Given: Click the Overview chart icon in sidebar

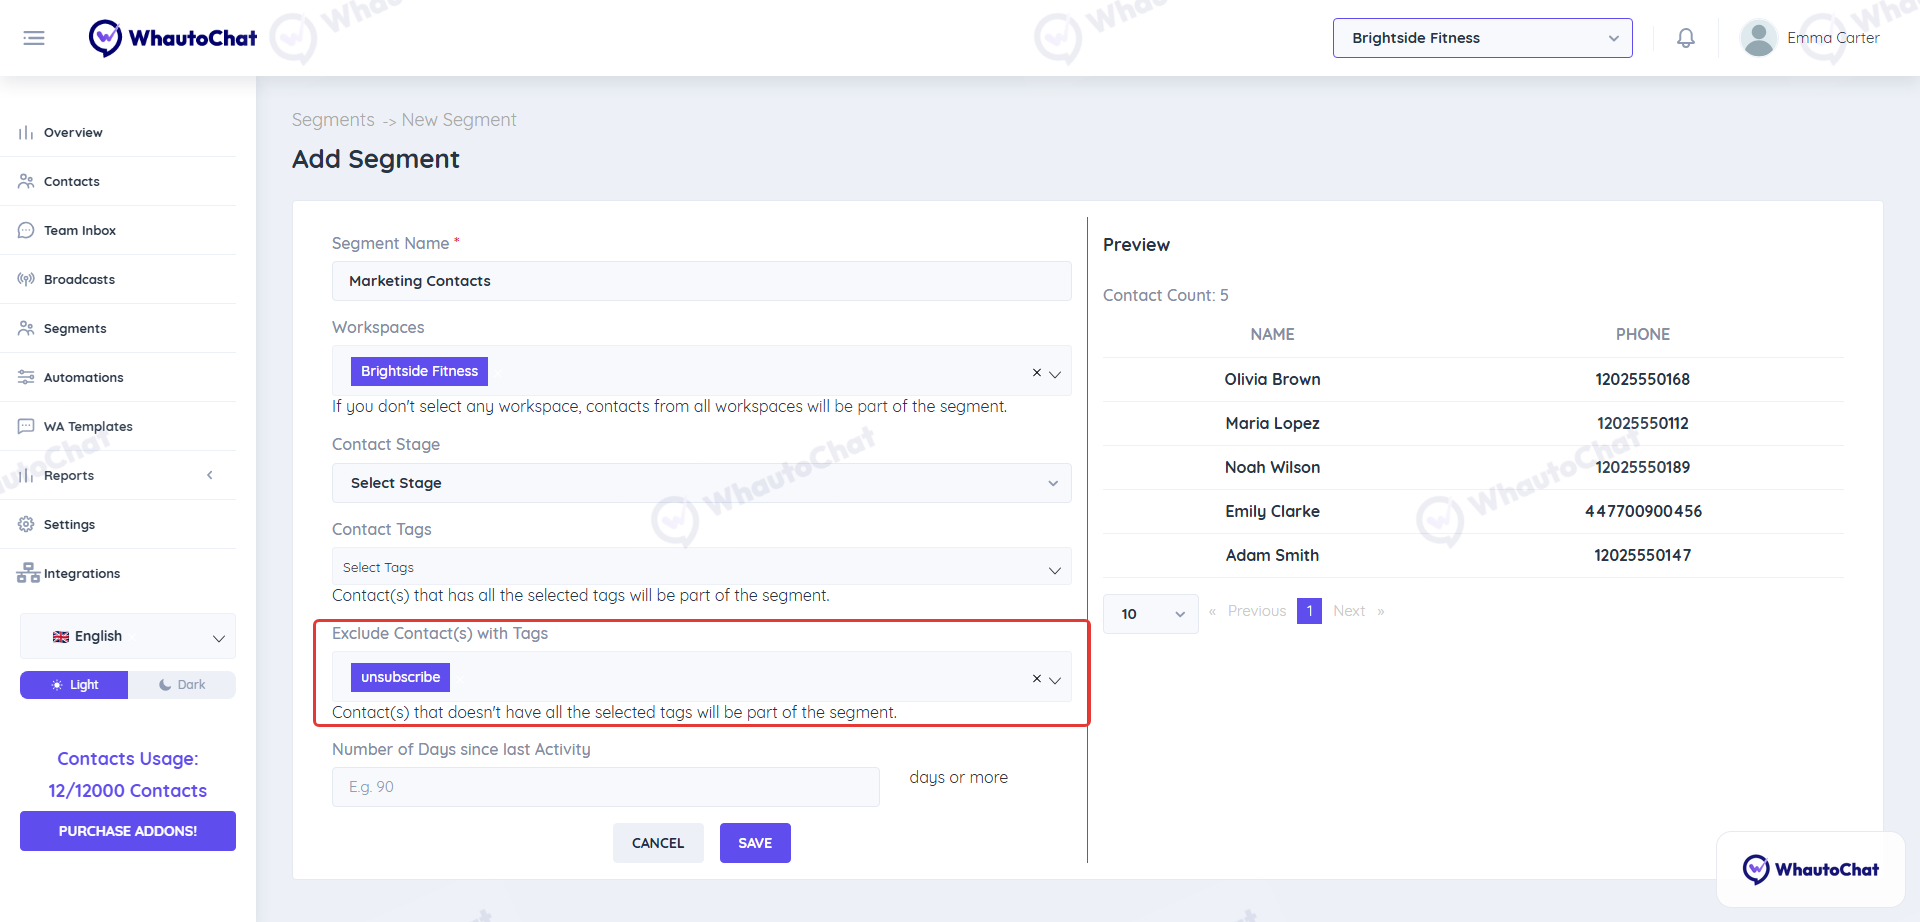Looking at the screenshot, I should point(26,133).
